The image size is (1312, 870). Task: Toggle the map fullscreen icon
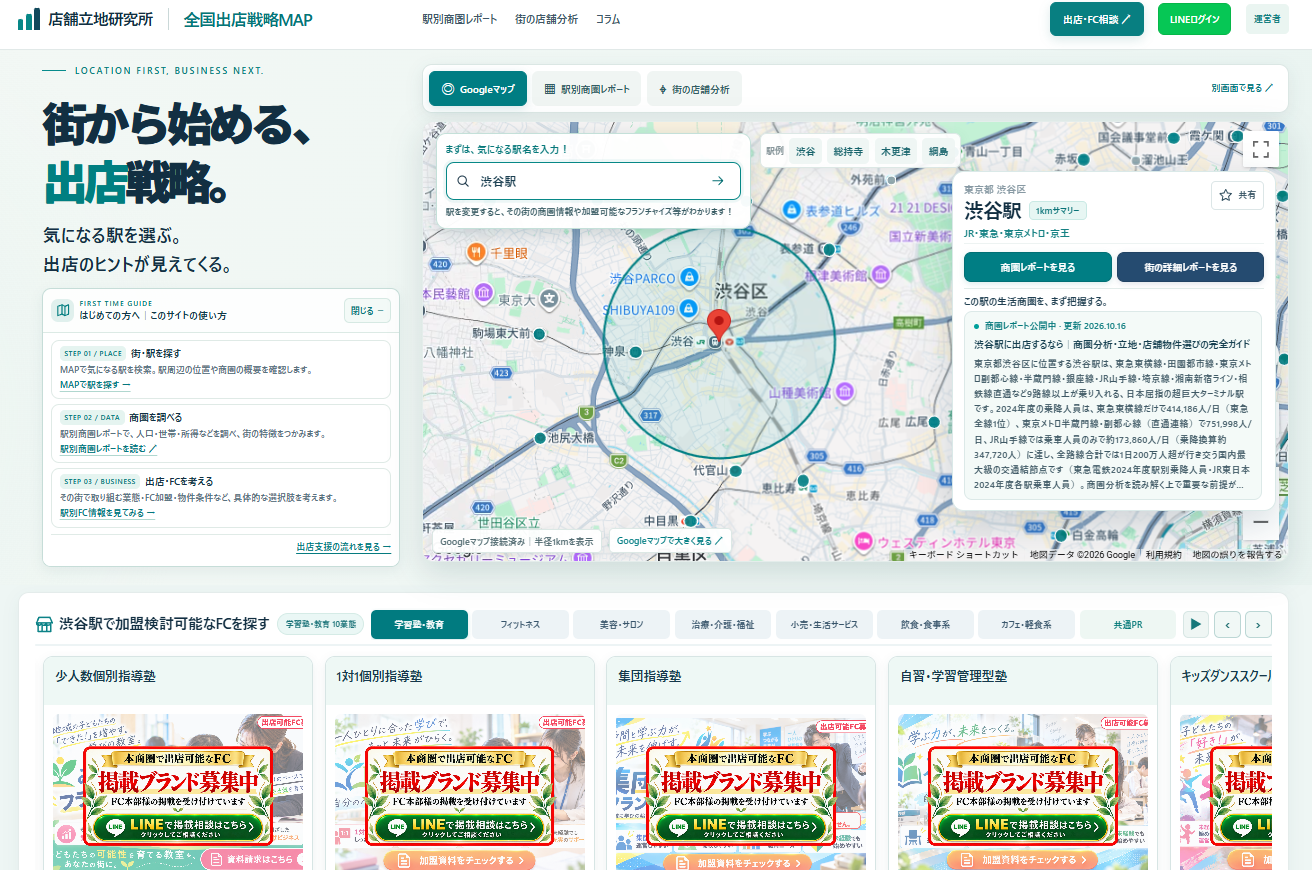(x=1261, y=150)
